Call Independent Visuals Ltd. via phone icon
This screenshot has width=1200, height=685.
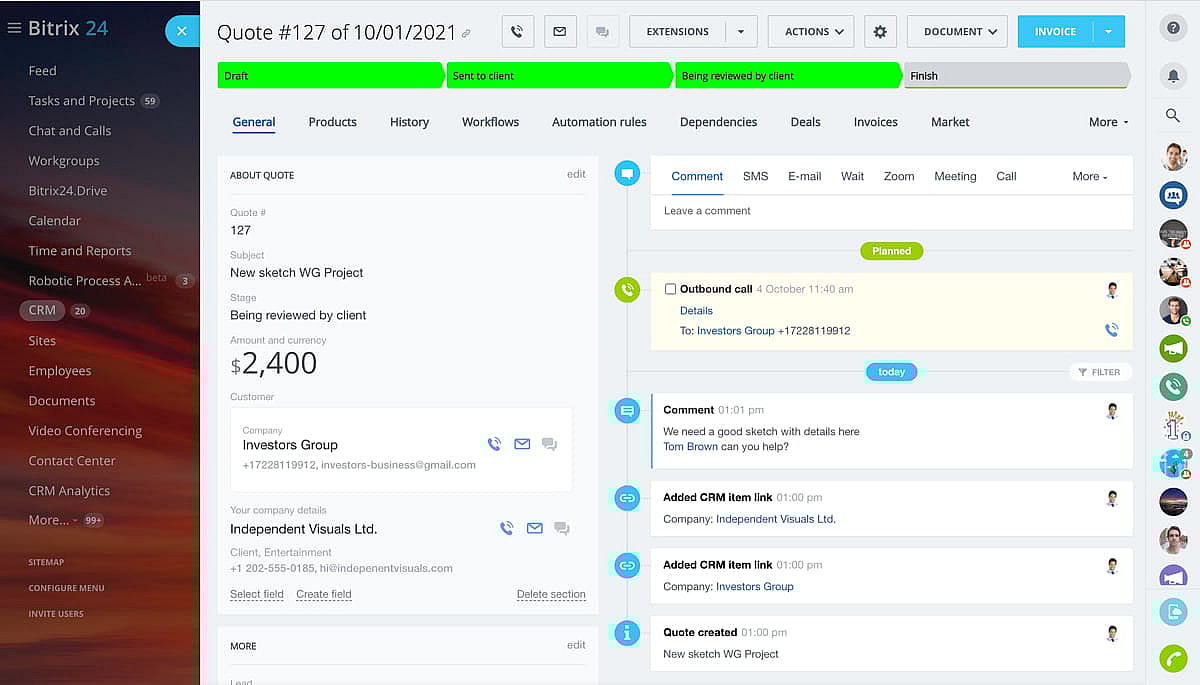point(507,529)
